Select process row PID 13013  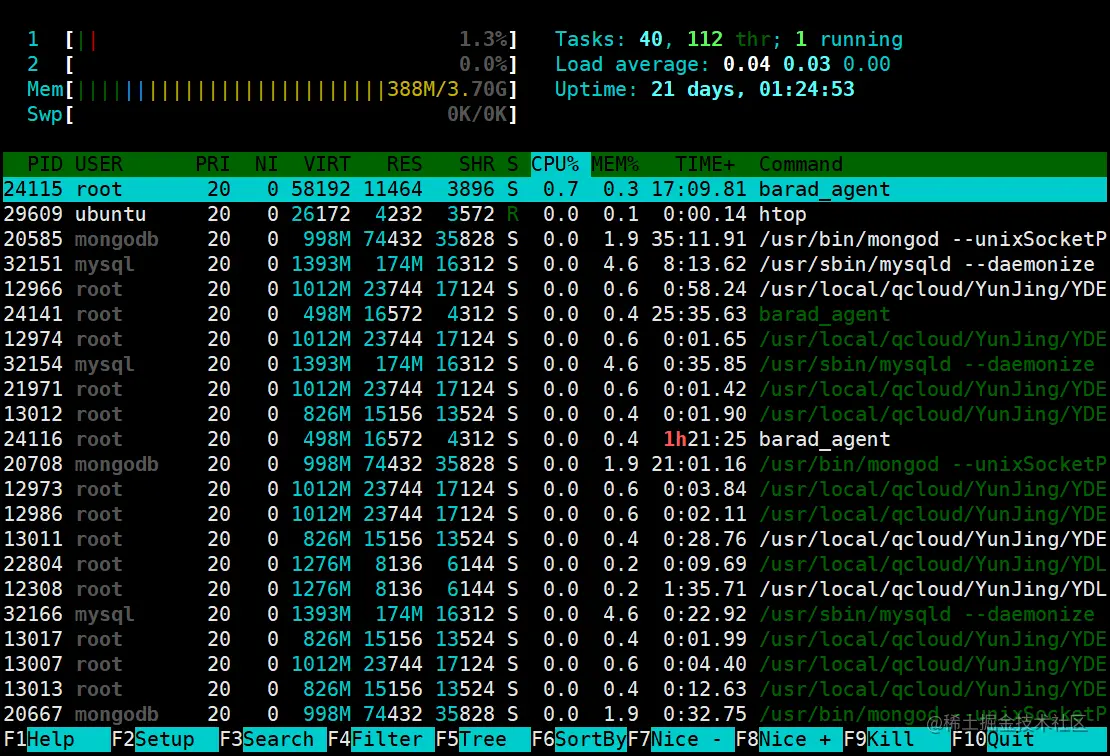click(555, 689)
